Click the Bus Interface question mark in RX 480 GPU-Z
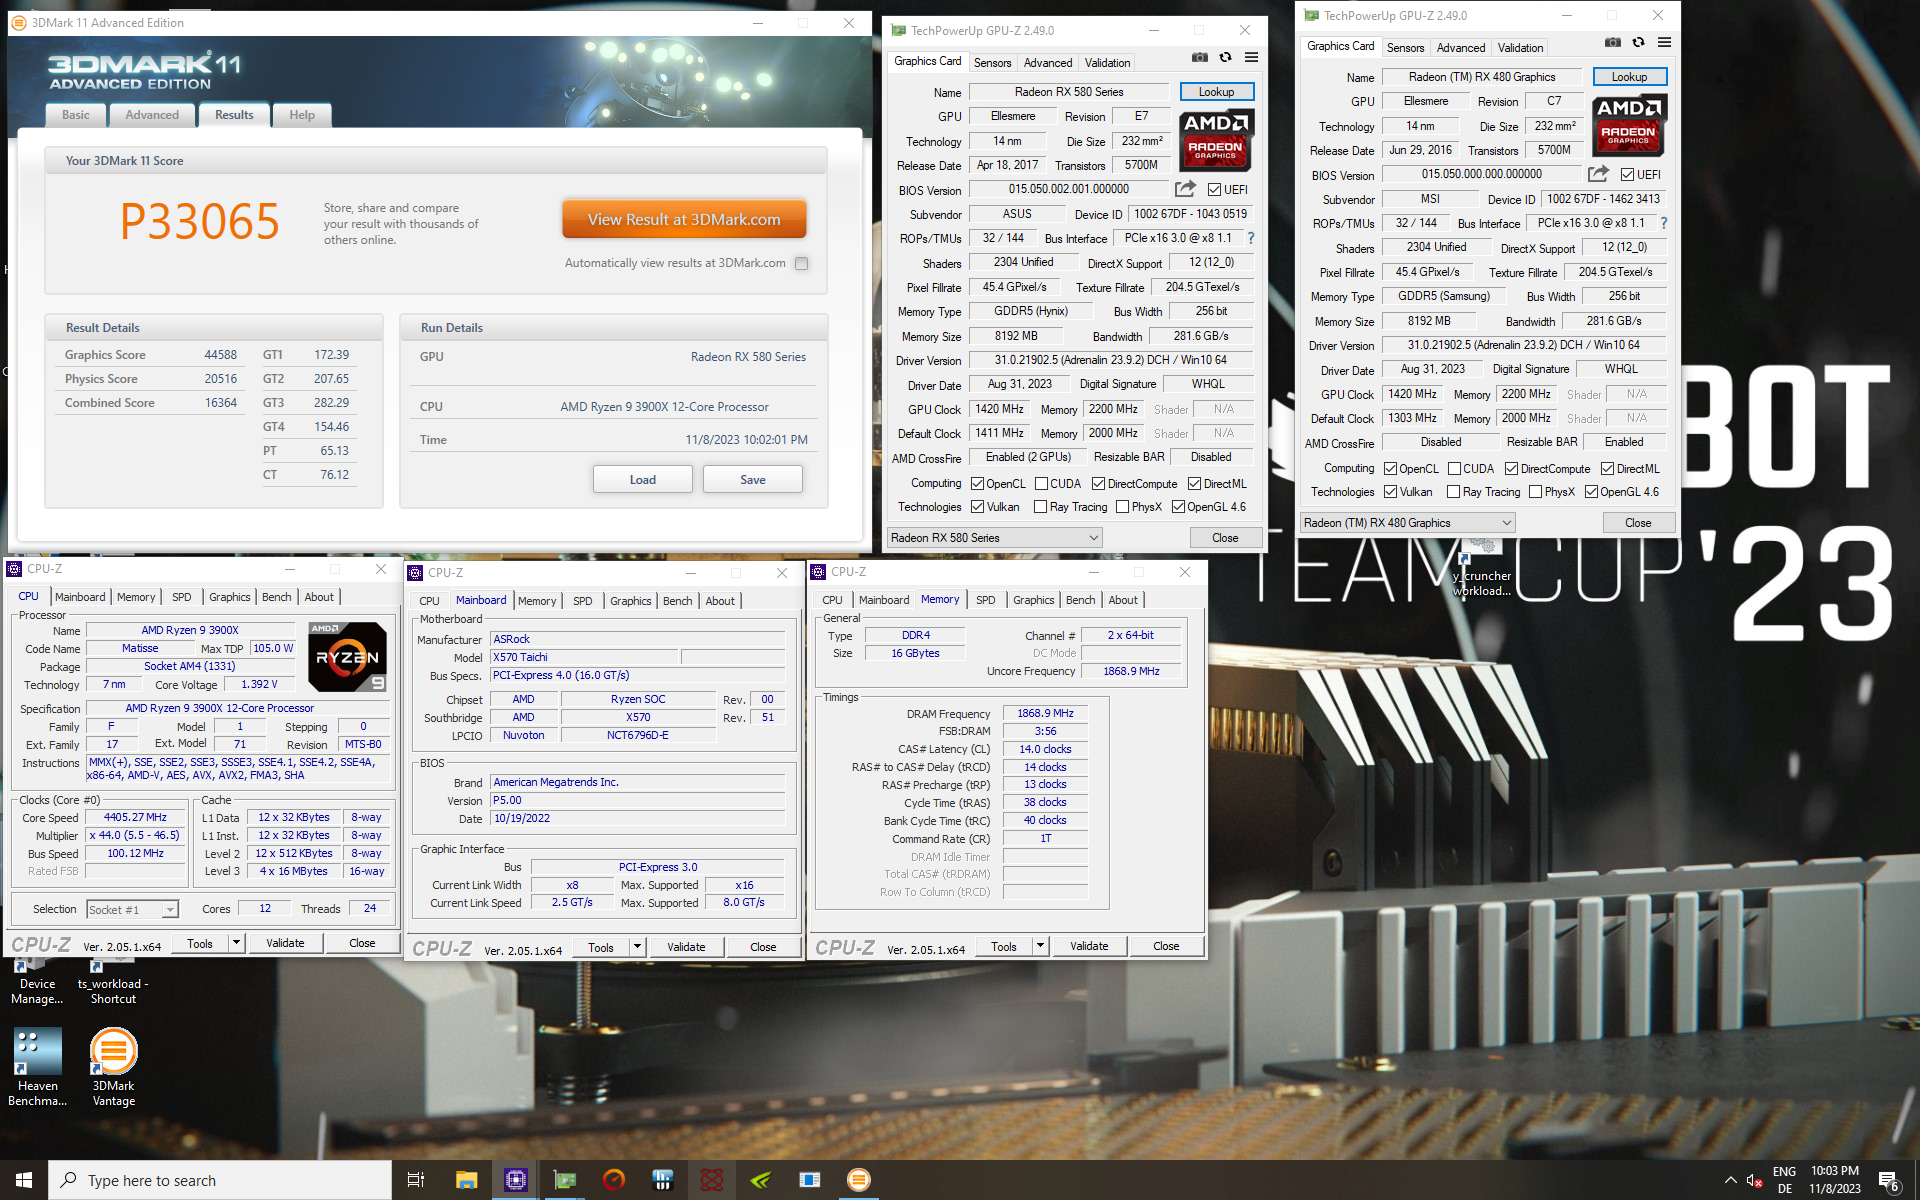The height and width of the screenshot is (1200, 1920). click(1664, 223)
